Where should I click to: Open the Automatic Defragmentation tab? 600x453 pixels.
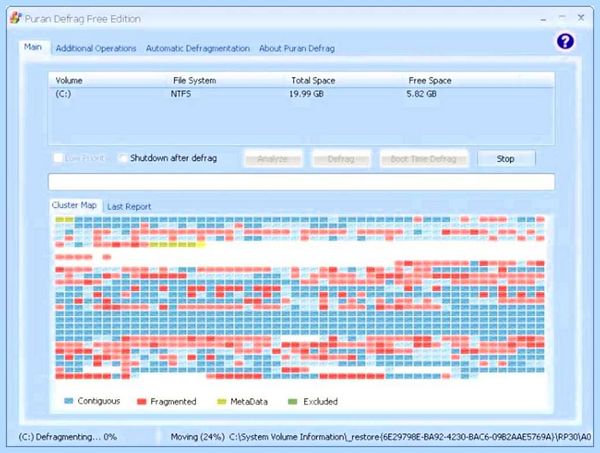(197, 48)
